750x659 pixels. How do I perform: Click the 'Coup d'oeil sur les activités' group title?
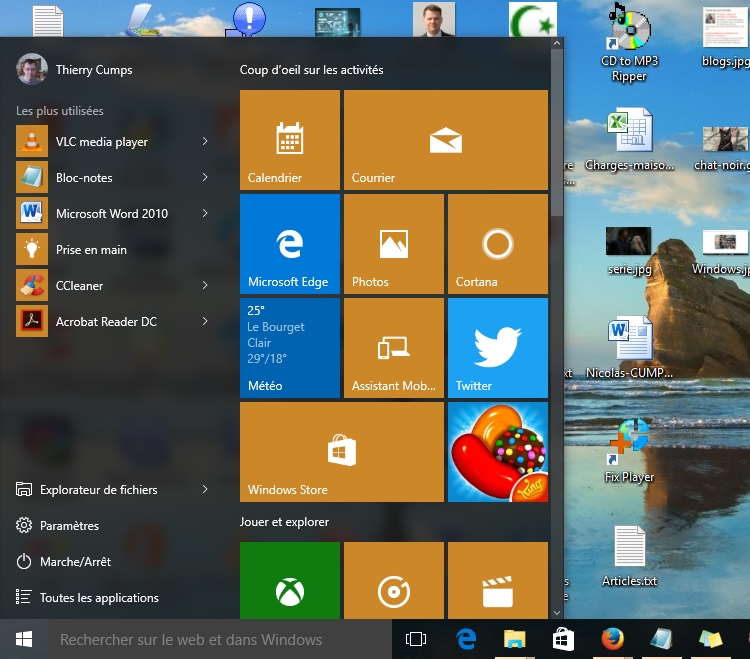point(311,70)
